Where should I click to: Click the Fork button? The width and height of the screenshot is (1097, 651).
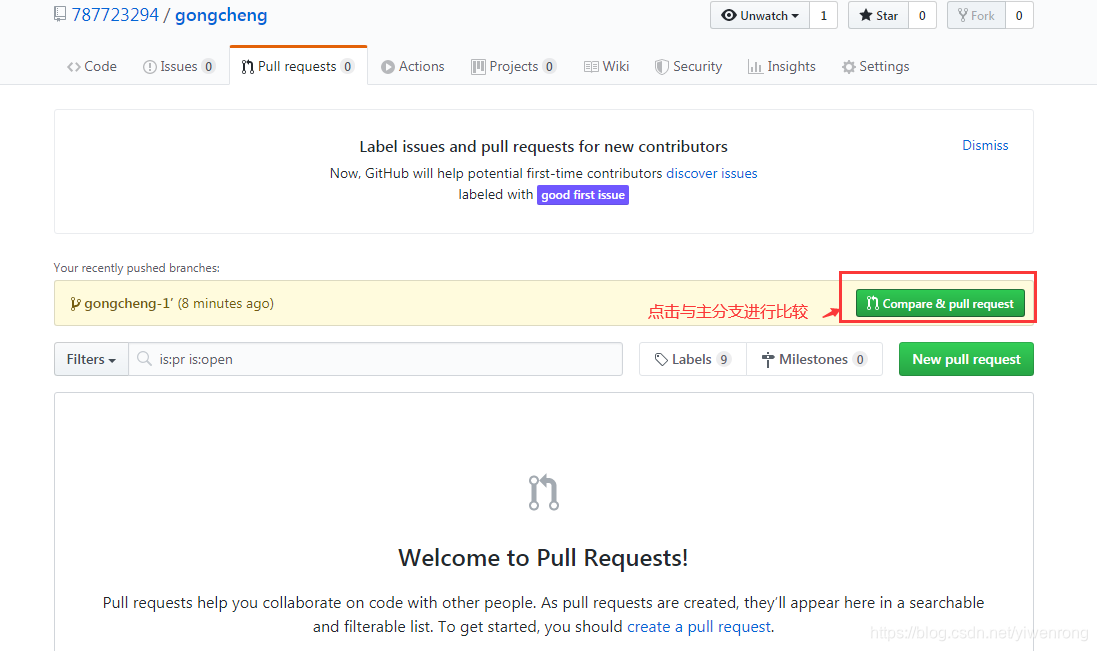(976, 15)
